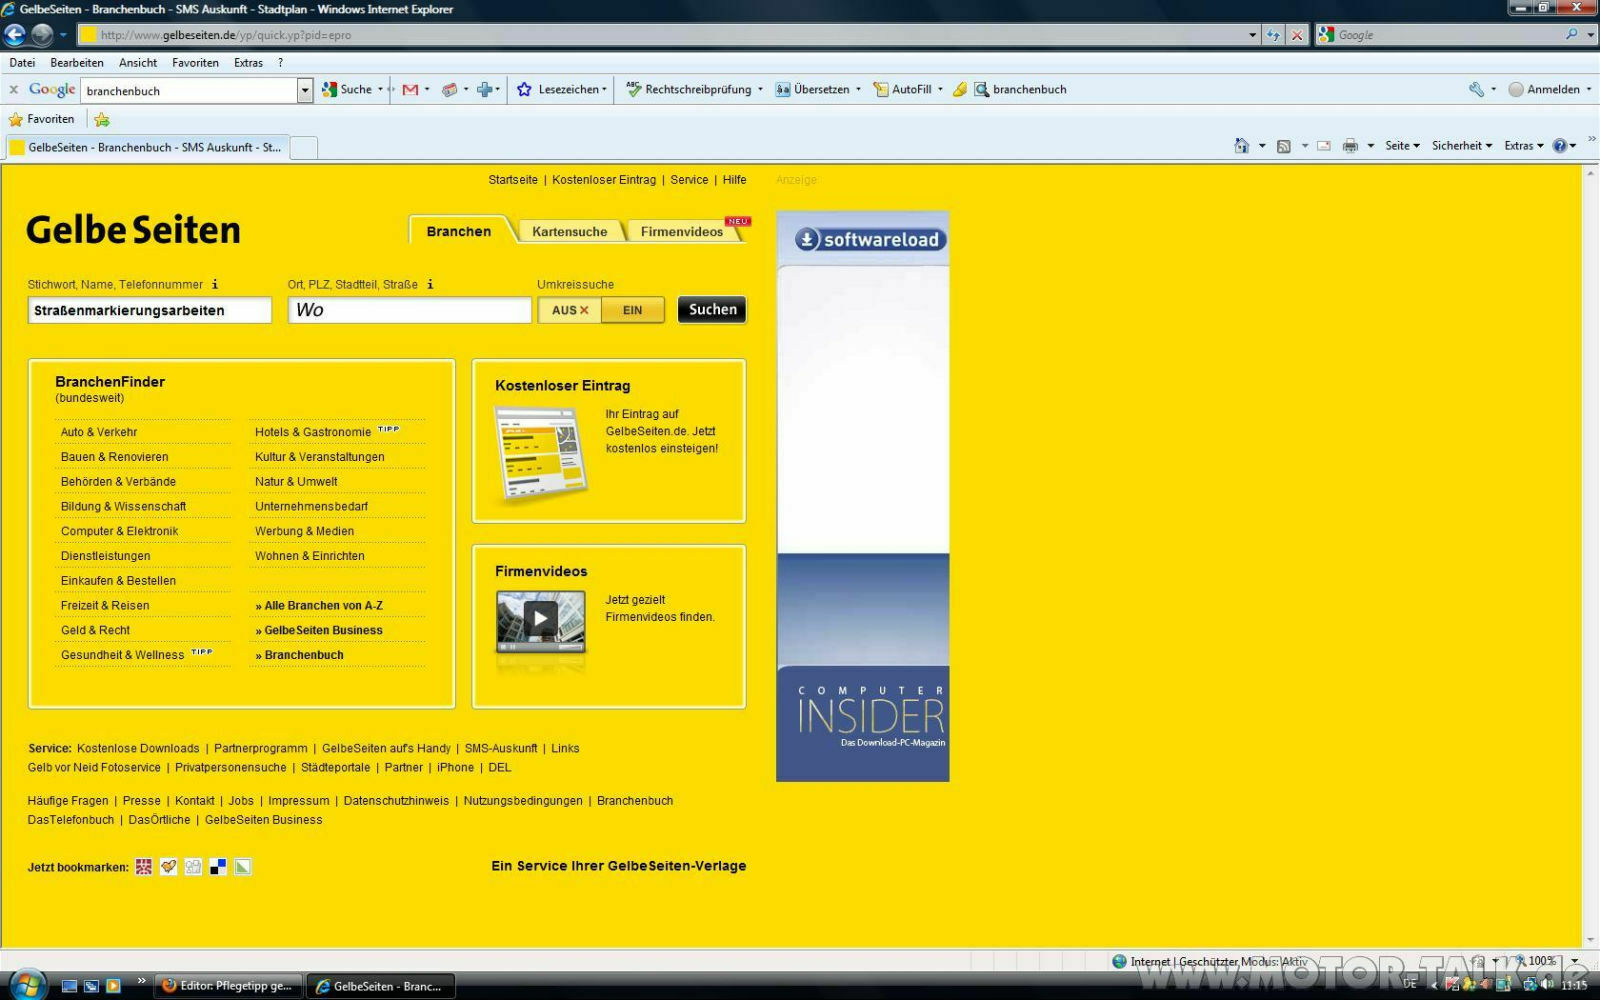Image resolution: width=1600 pixels, height=1000 pixels.
Task: Open the dropdown arrow beside the Print icon
Action: tap(1370, 146)
